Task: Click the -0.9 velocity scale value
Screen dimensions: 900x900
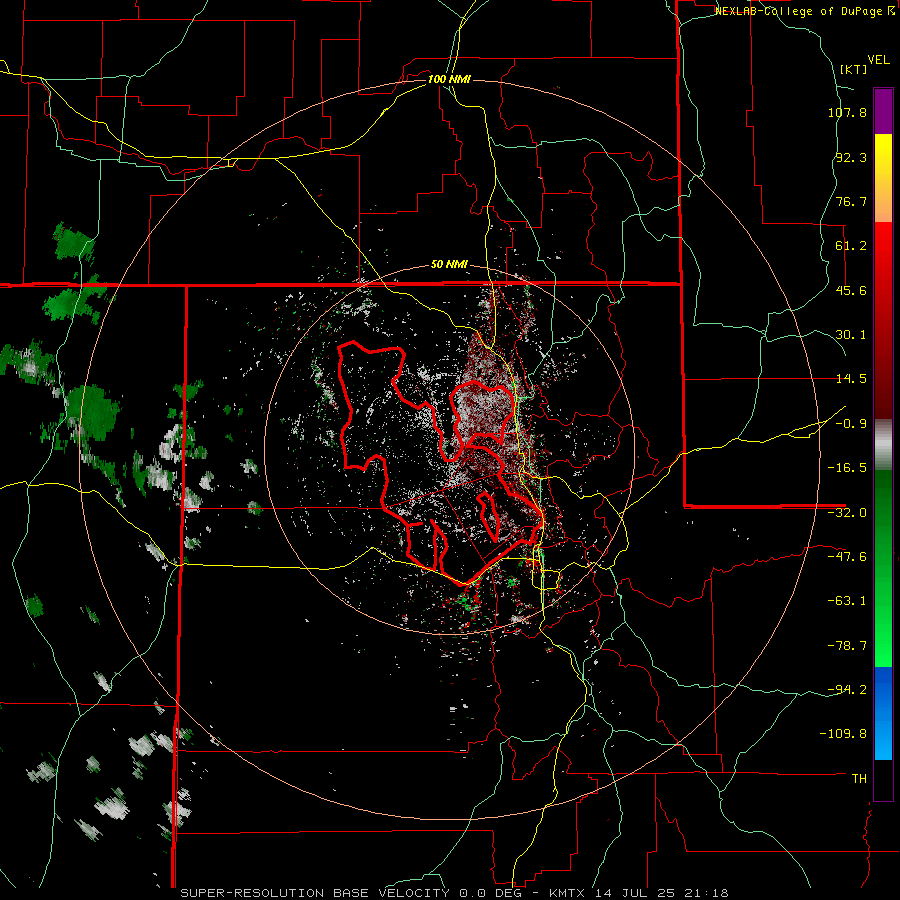Action: [851, 424]
